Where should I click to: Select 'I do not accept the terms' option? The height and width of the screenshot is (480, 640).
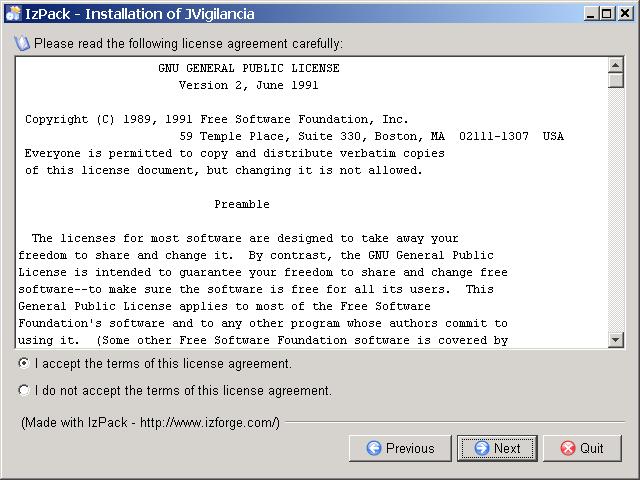pos(24,390)
